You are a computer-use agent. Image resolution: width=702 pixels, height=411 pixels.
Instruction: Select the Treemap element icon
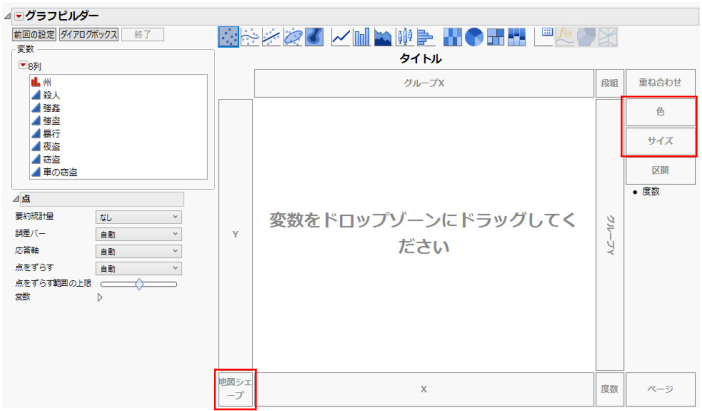coord(495,37)
